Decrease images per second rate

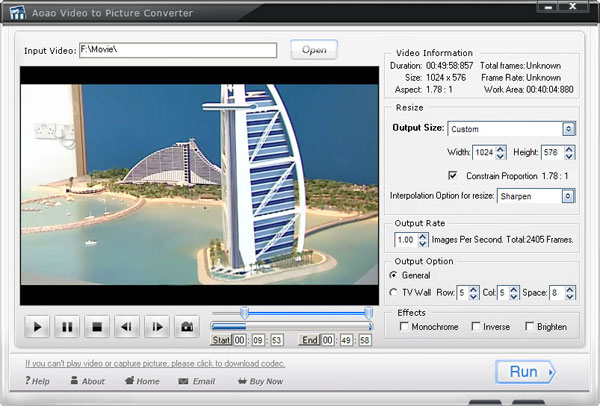[x=422, y=244]
